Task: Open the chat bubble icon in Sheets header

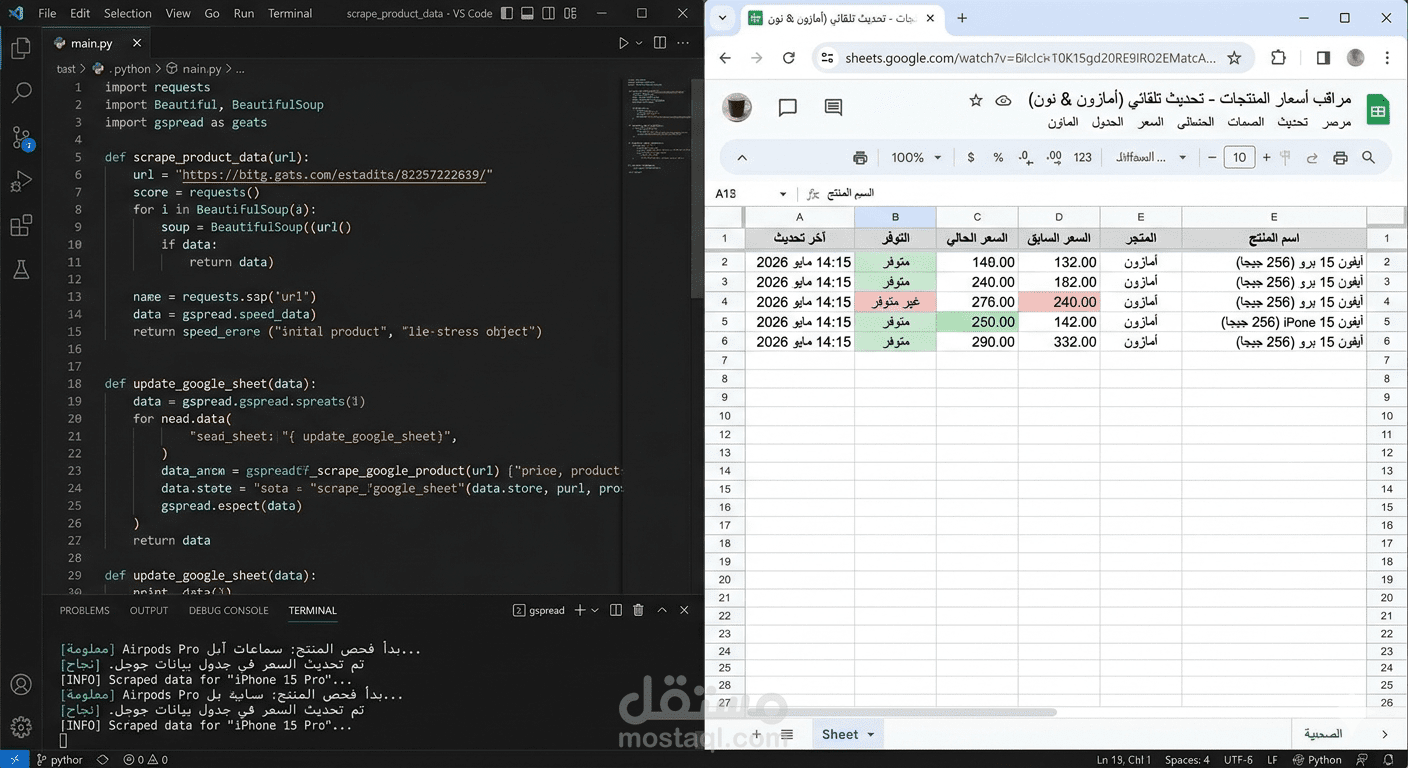Action: (788, 107)
